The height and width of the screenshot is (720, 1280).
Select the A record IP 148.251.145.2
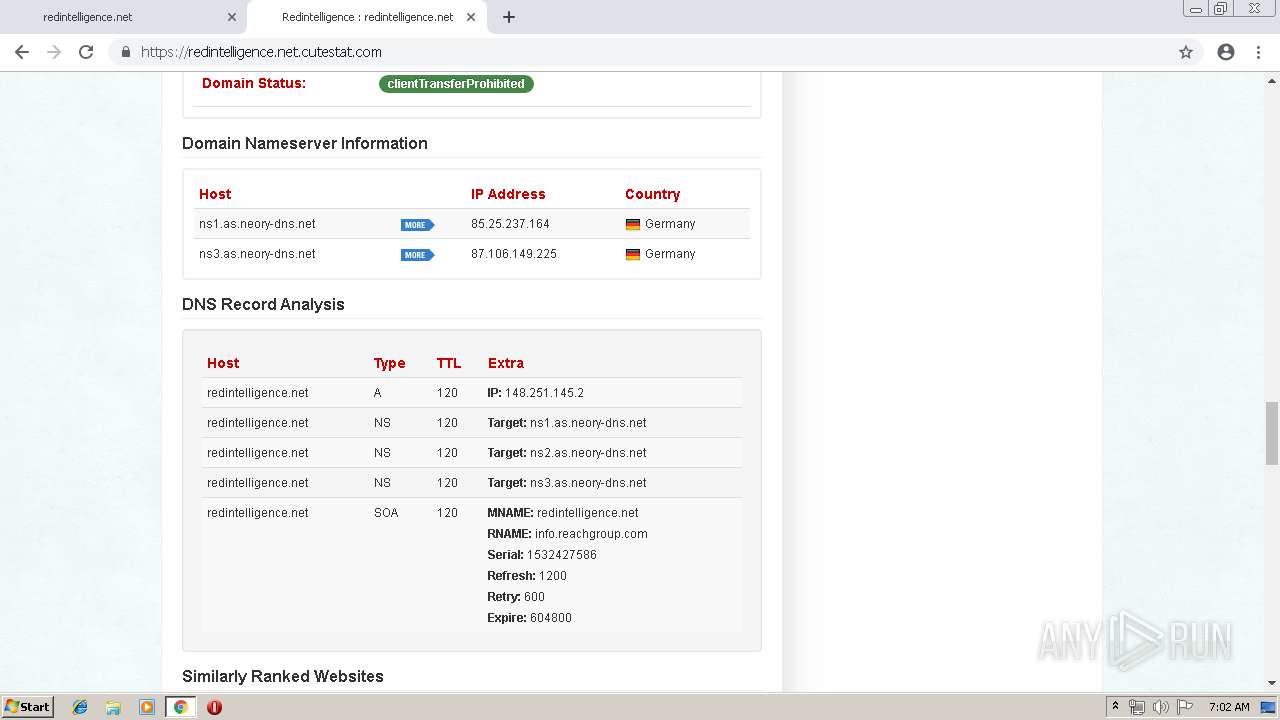click(x=544, y=393)
